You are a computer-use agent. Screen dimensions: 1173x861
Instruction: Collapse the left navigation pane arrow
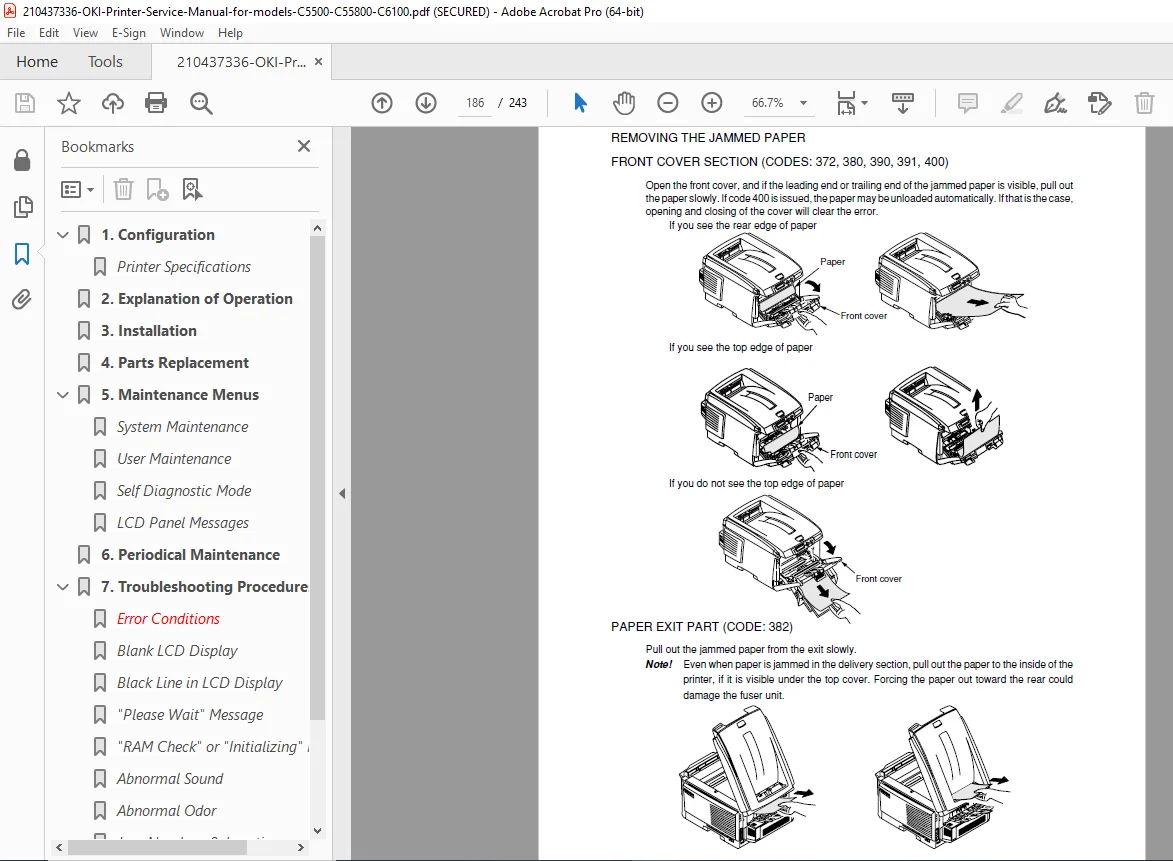342,494
